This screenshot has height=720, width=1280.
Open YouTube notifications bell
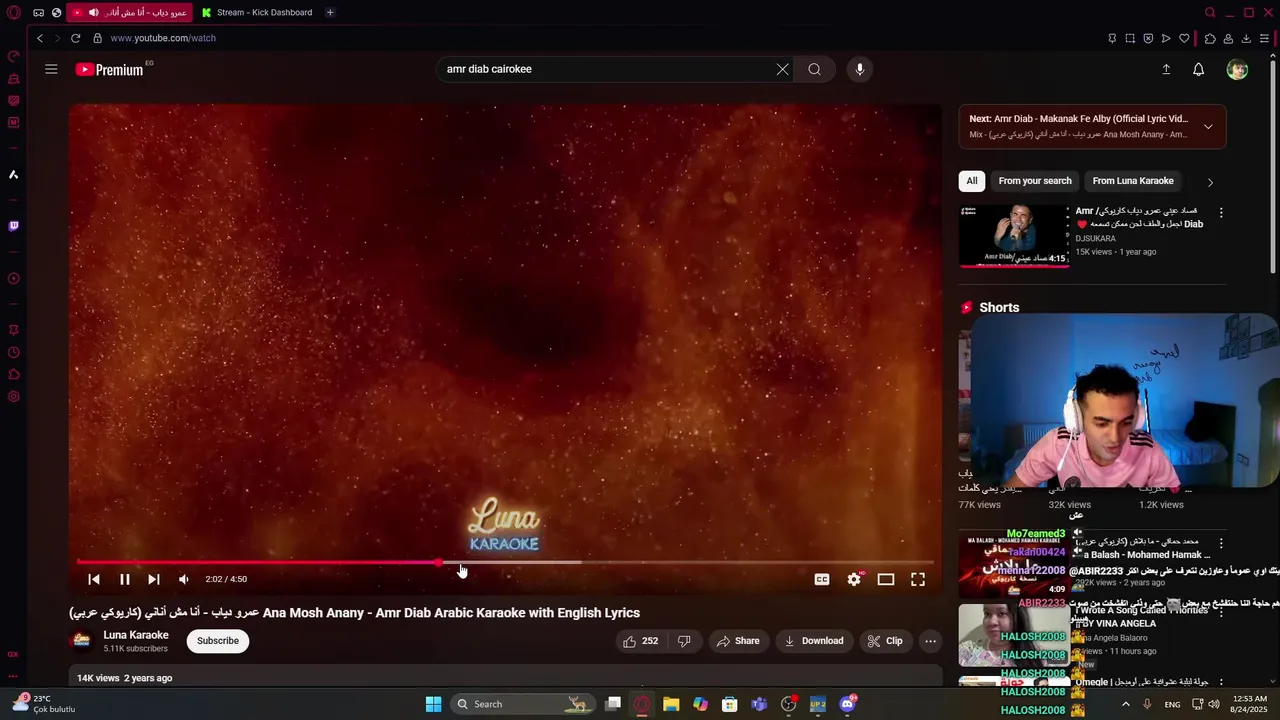pos(1198,69)
